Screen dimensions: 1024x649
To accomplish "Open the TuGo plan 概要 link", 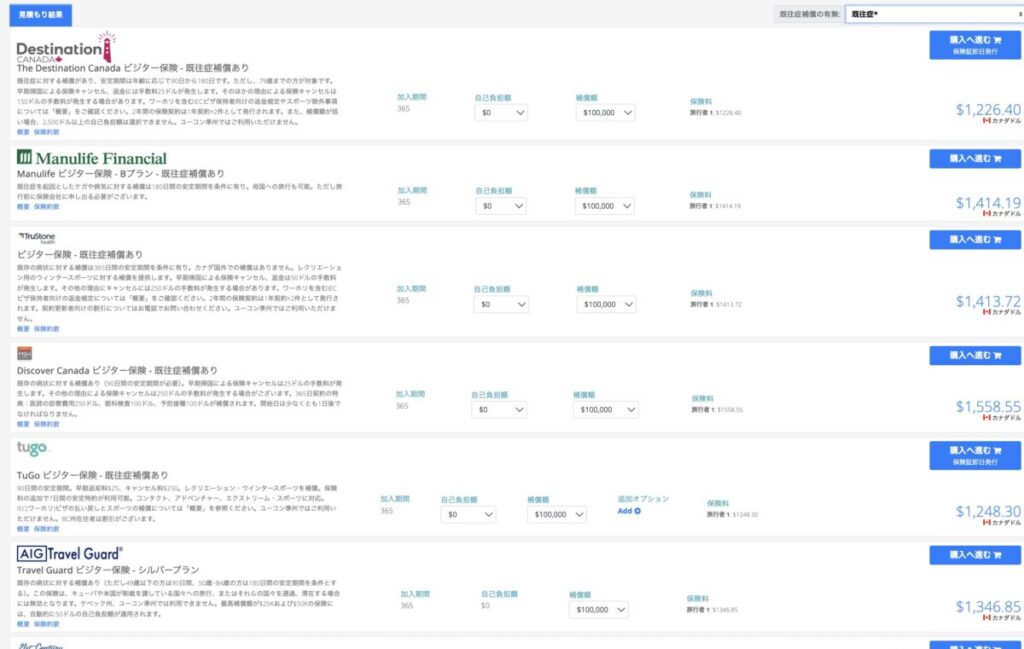I will (23, 529).
